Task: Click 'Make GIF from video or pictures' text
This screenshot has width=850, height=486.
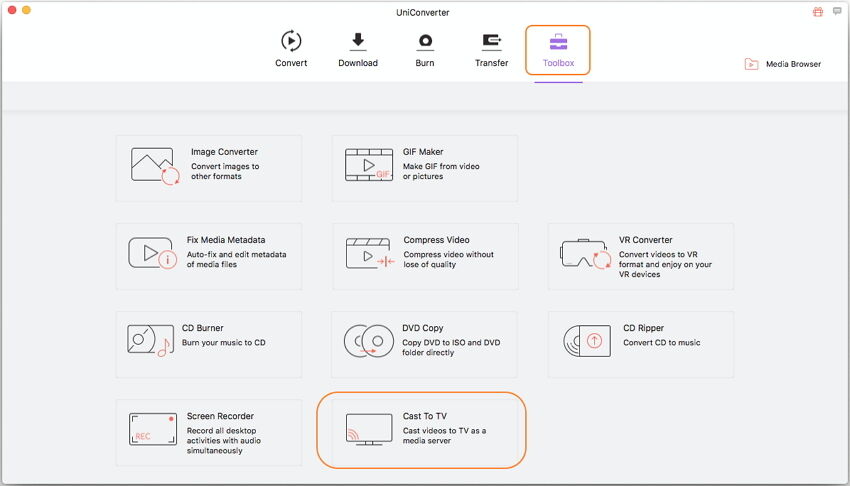Action: (x=441, y=171)
